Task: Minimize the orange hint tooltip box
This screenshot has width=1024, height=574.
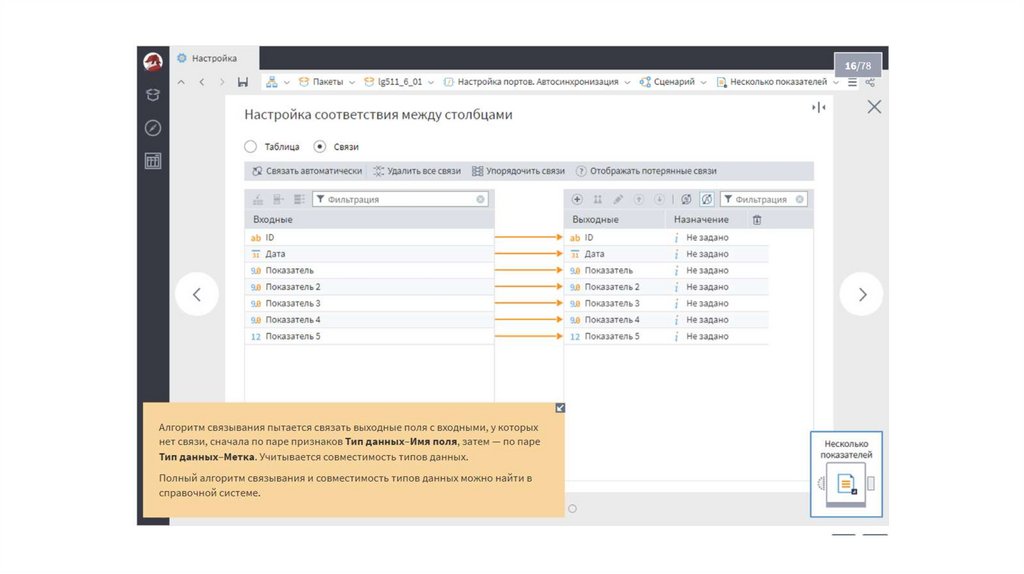Action: (x=559, y=408)
